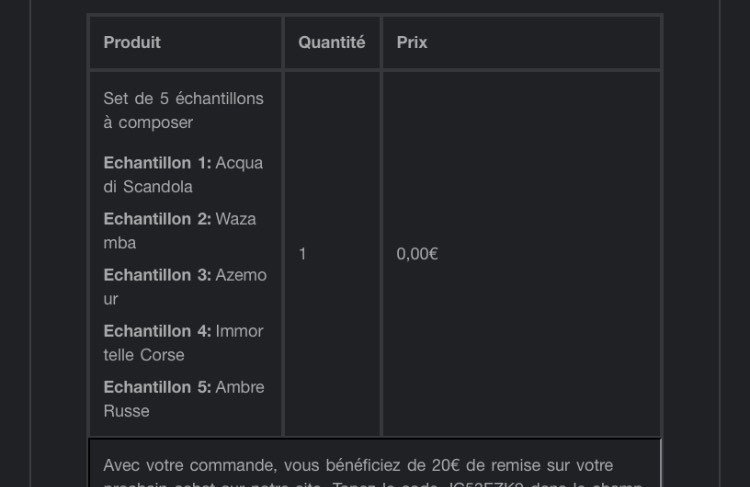
Task: Click the bold "Echantillon 5:" label
Action: coord(157,386)
